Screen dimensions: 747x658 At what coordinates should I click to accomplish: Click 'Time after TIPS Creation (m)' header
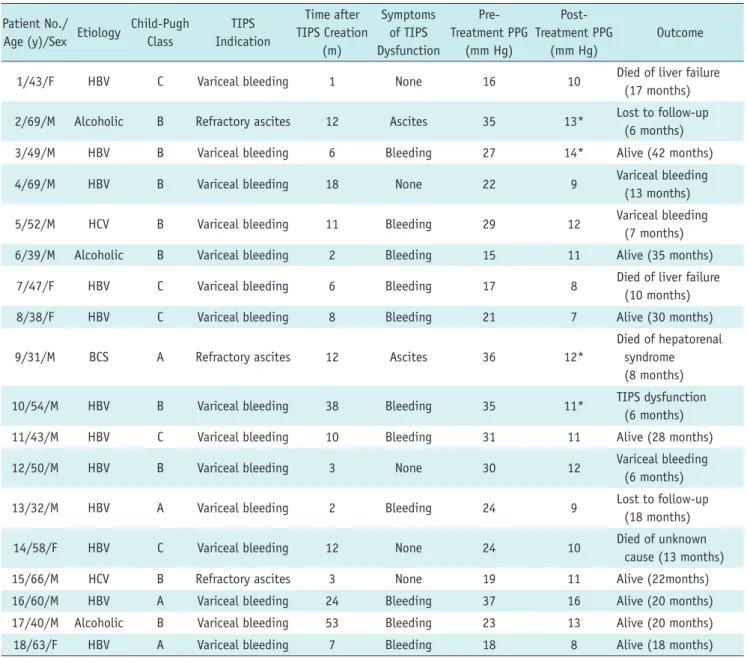[x=332, y=32]
